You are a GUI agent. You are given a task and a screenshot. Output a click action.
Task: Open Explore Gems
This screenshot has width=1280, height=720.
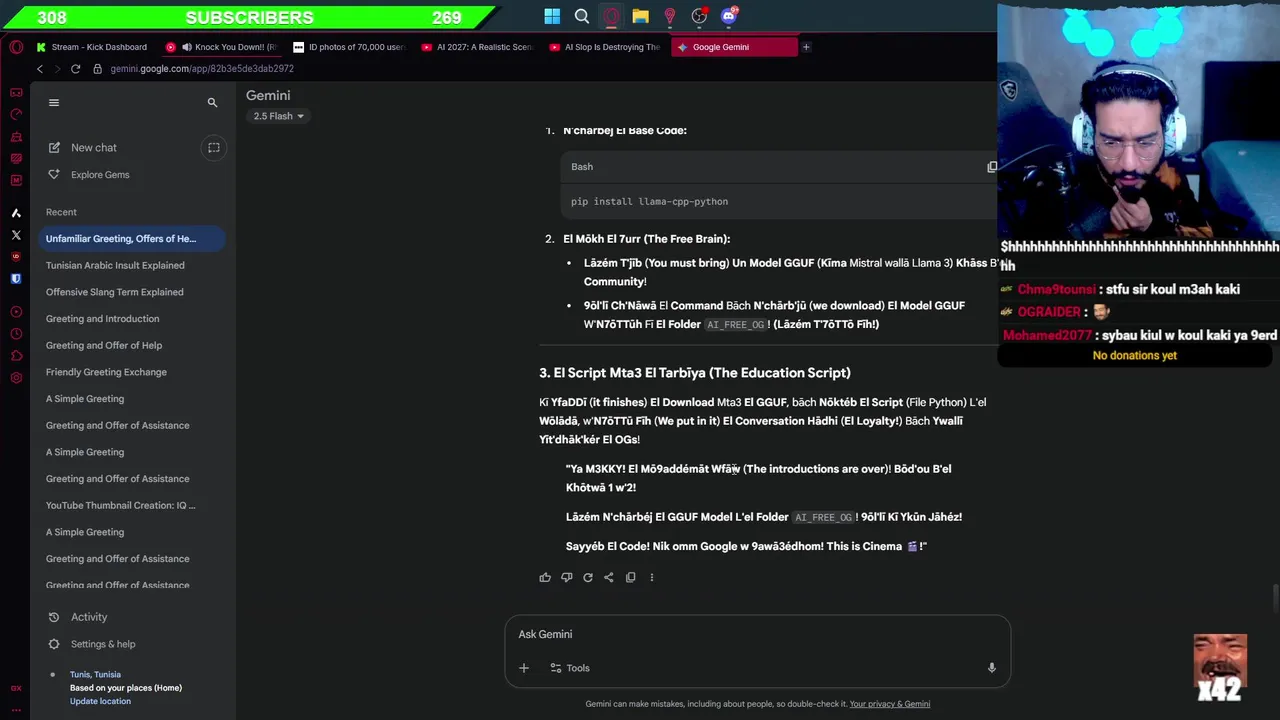point(89,175)
